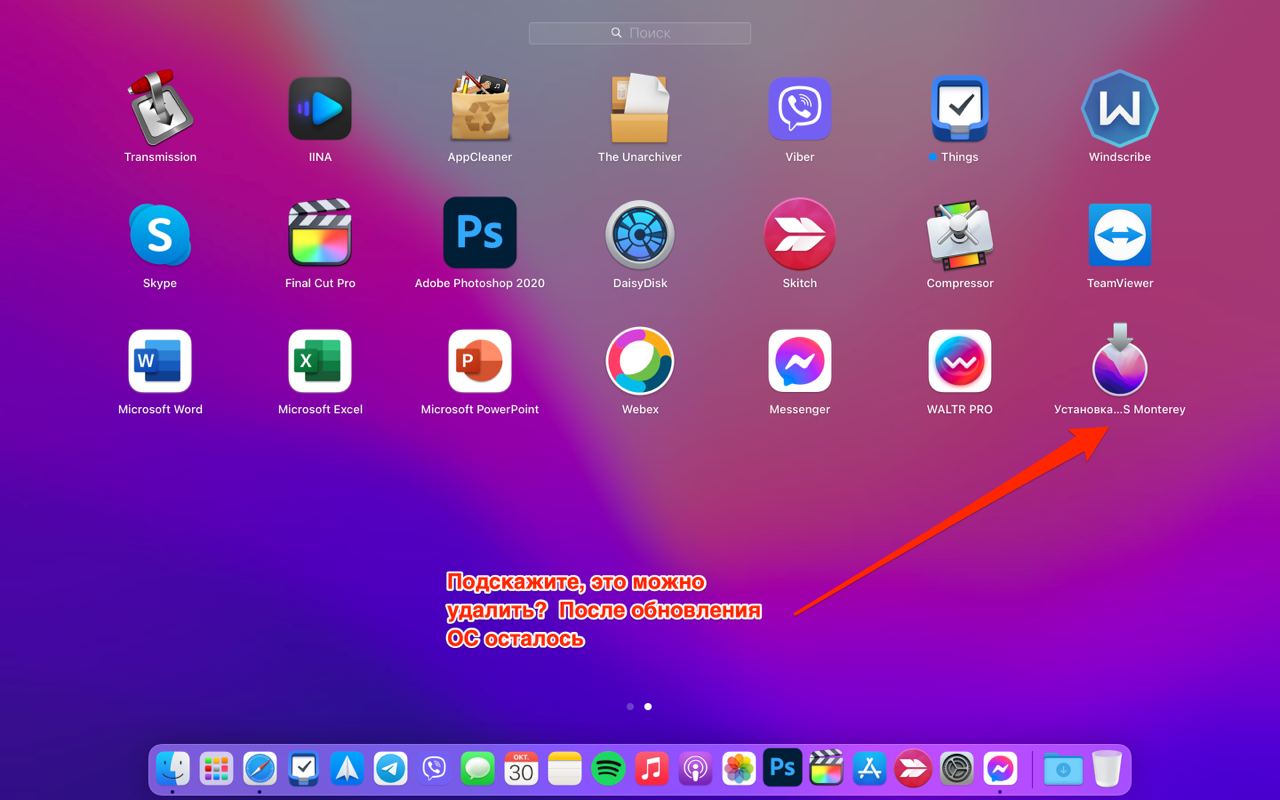The width and height of the screenshot is (1280, 800).
Task: Open AppCleaner in Launchpad
Action: tap(480, 107)
